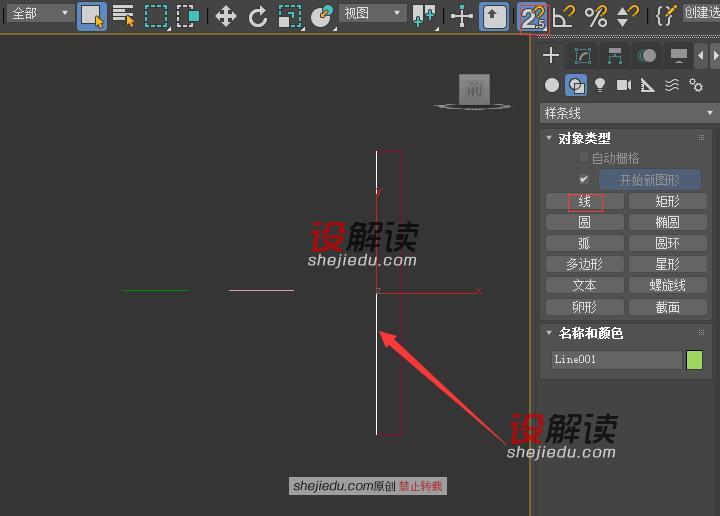Screen dimensions: 720x516
Task: Select Lights category icon
Action: [x=600, y=85]
